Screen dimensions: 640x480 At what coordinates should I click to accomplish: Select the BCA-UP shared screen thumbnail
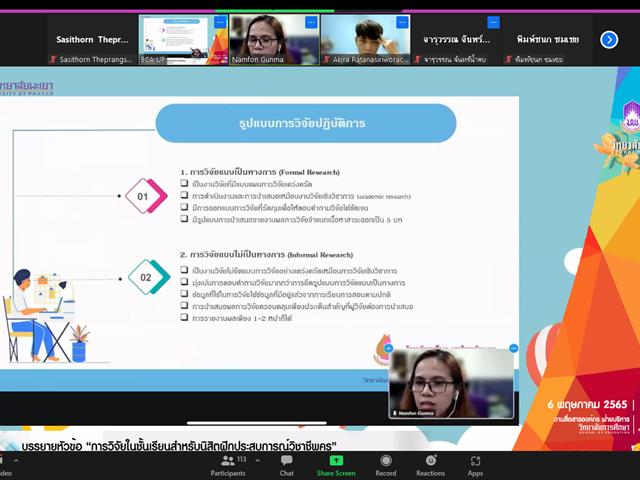point(183,40)
